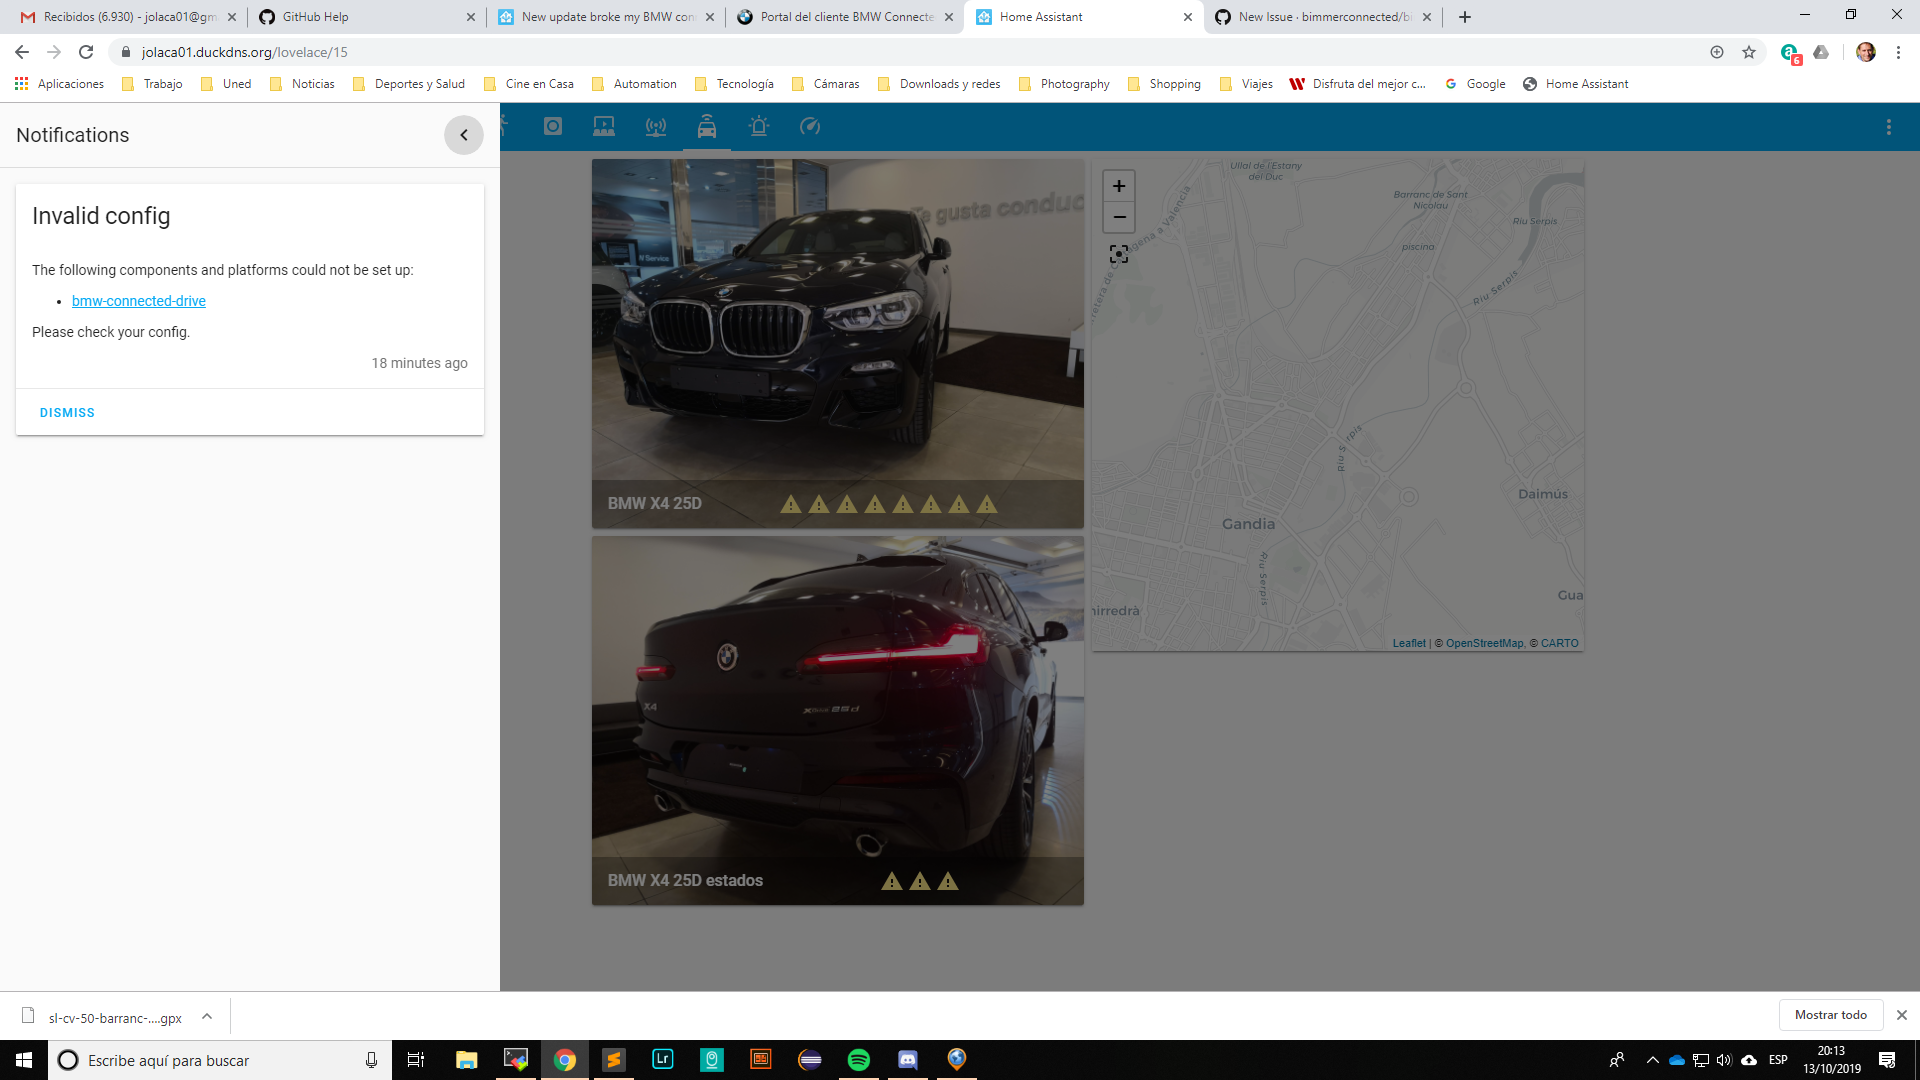Zoom out on the Gandia map
Image resolution: width=1920 pixels, height=1080 pixels.
point(1119,217)
